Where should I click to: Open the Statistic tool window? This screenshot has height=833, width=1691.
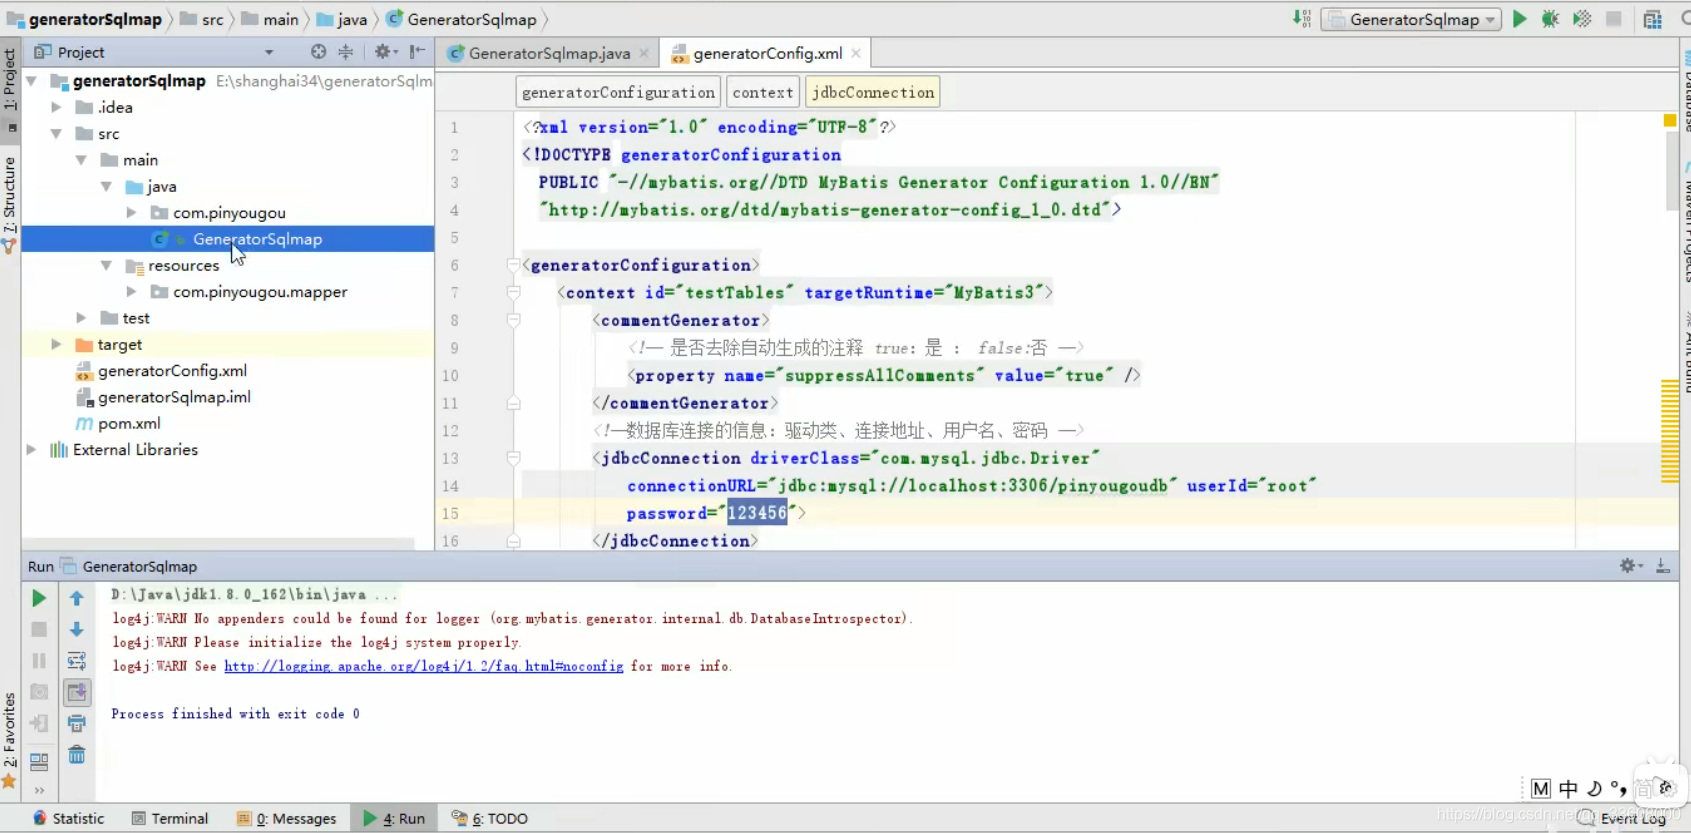coord(68,818)
